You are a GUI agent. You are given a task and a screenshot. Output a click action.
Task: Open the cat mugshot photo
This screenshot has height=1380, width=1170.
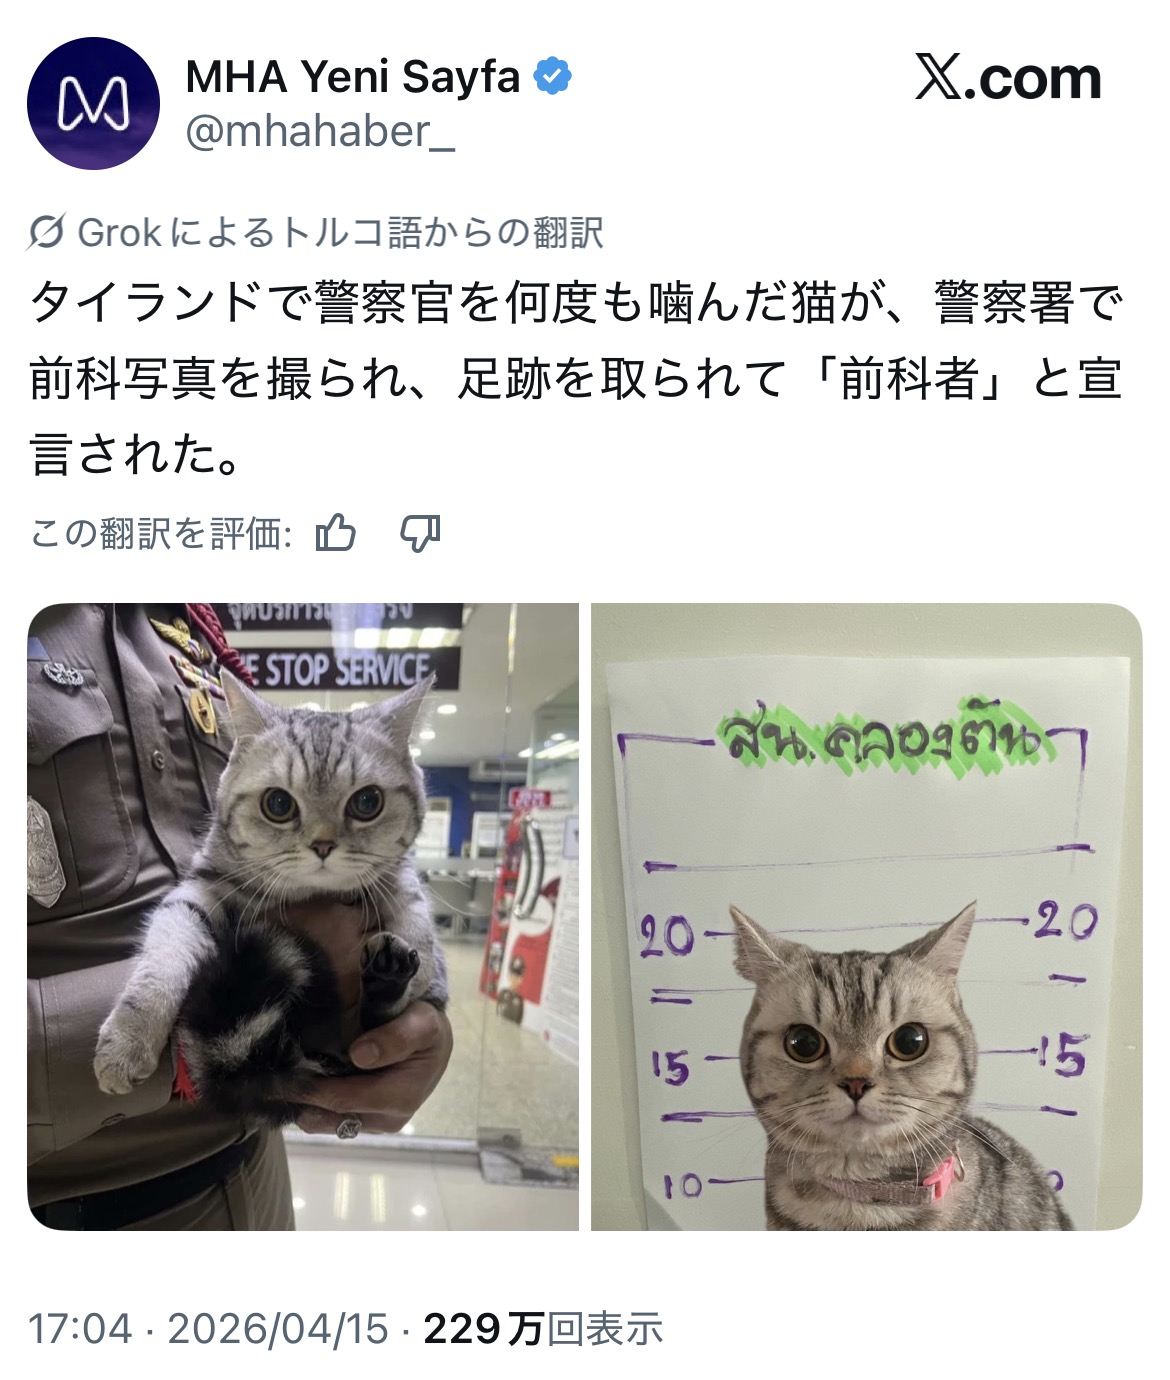click(x=866, y=916)
